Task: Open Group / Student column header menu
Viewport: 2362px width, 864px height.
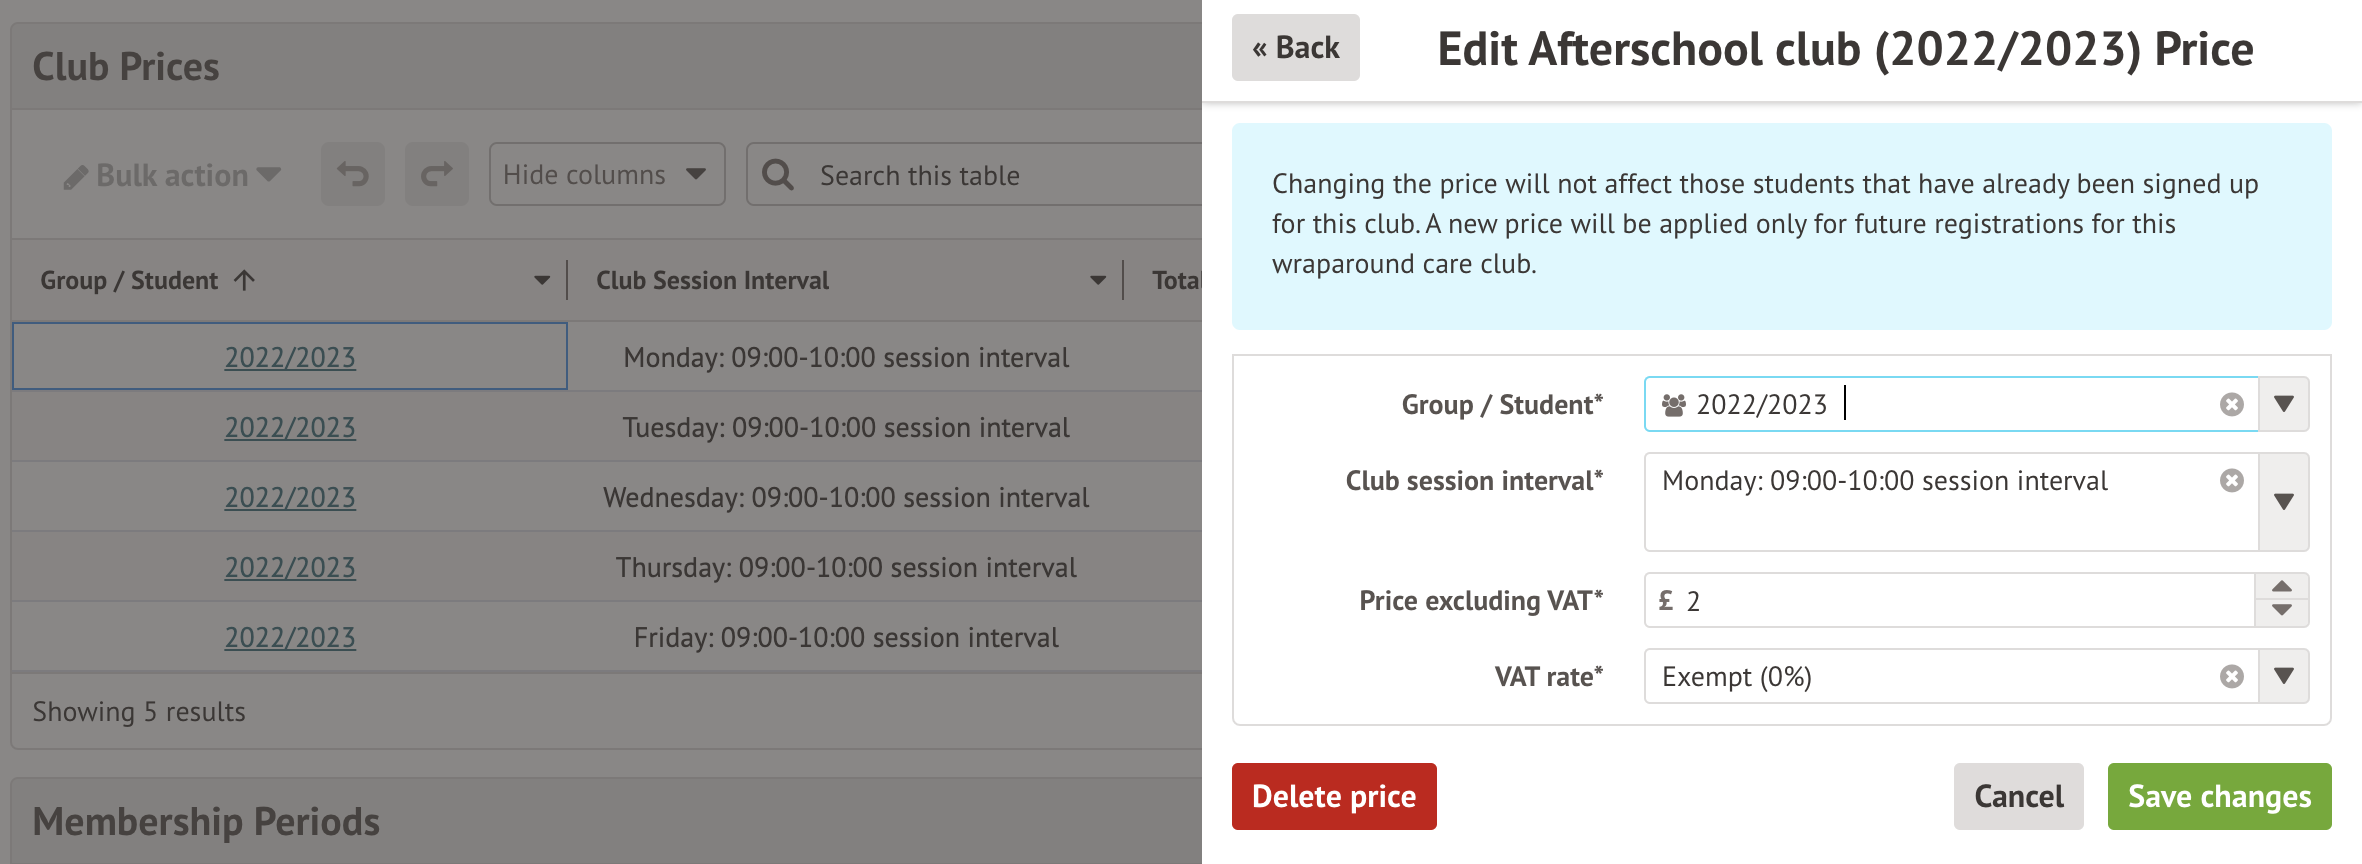Action: click(x=542, y=281)
